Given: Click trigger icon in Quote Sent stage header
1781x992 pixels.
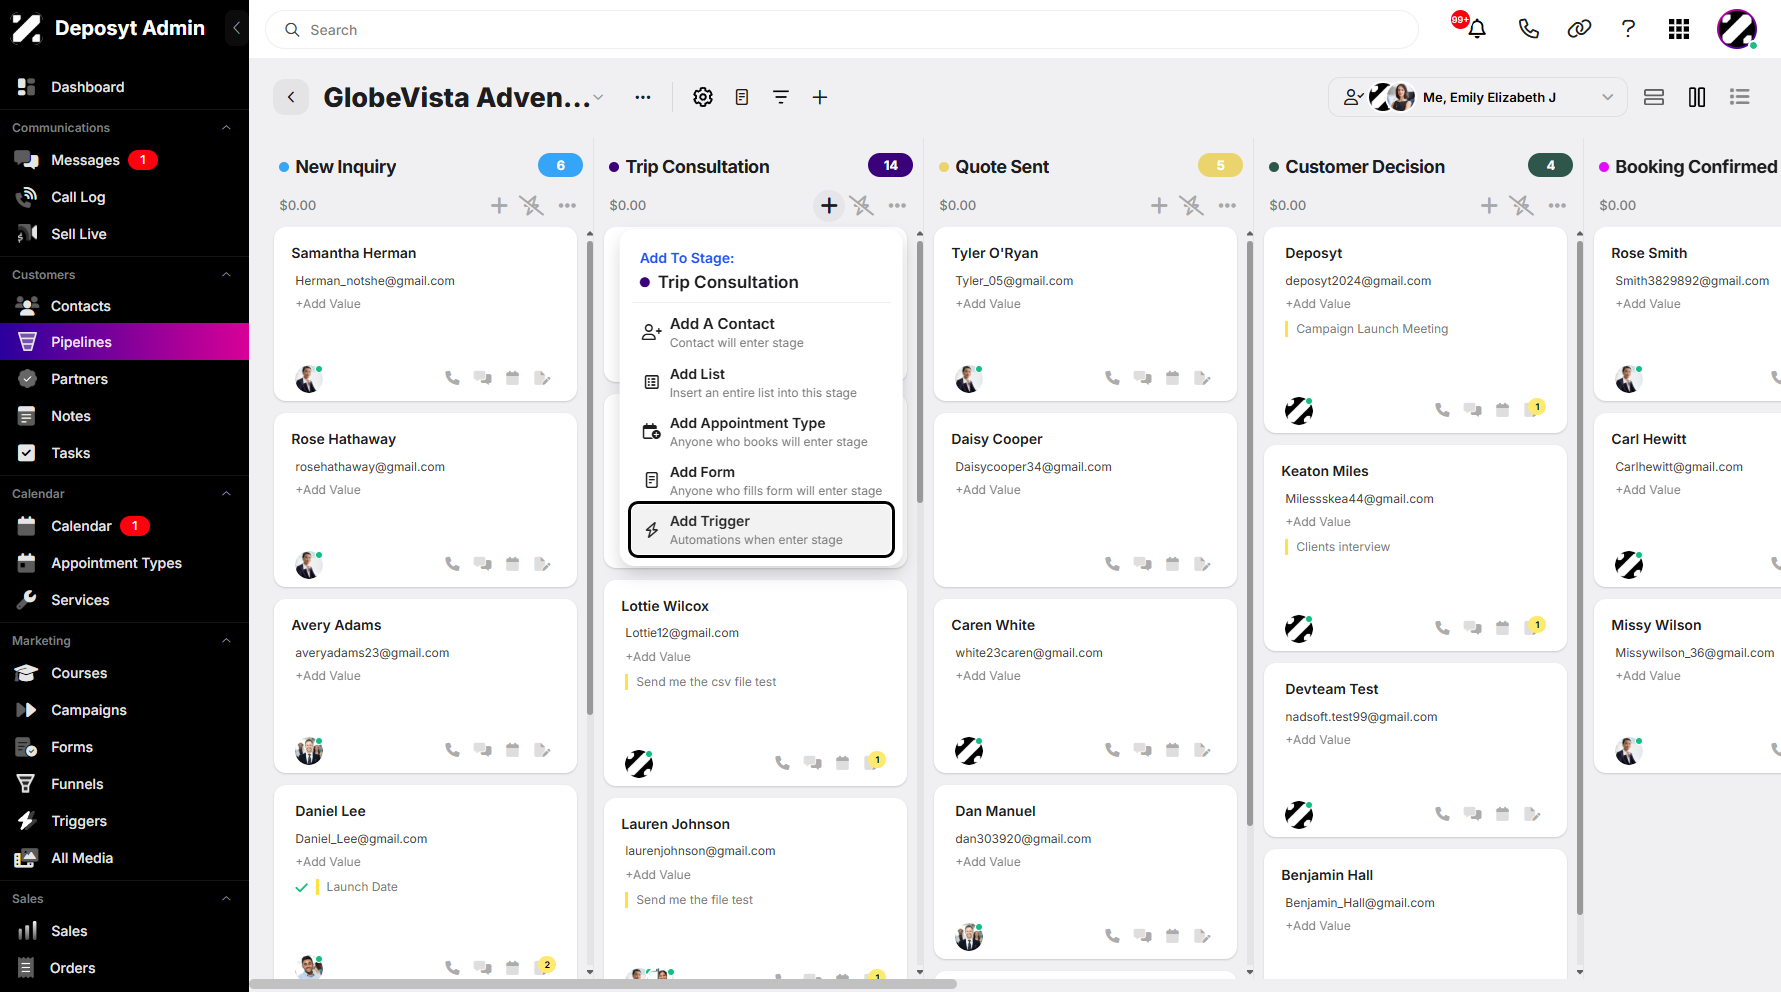Looking at the screenshot, I should point(1191,205).
